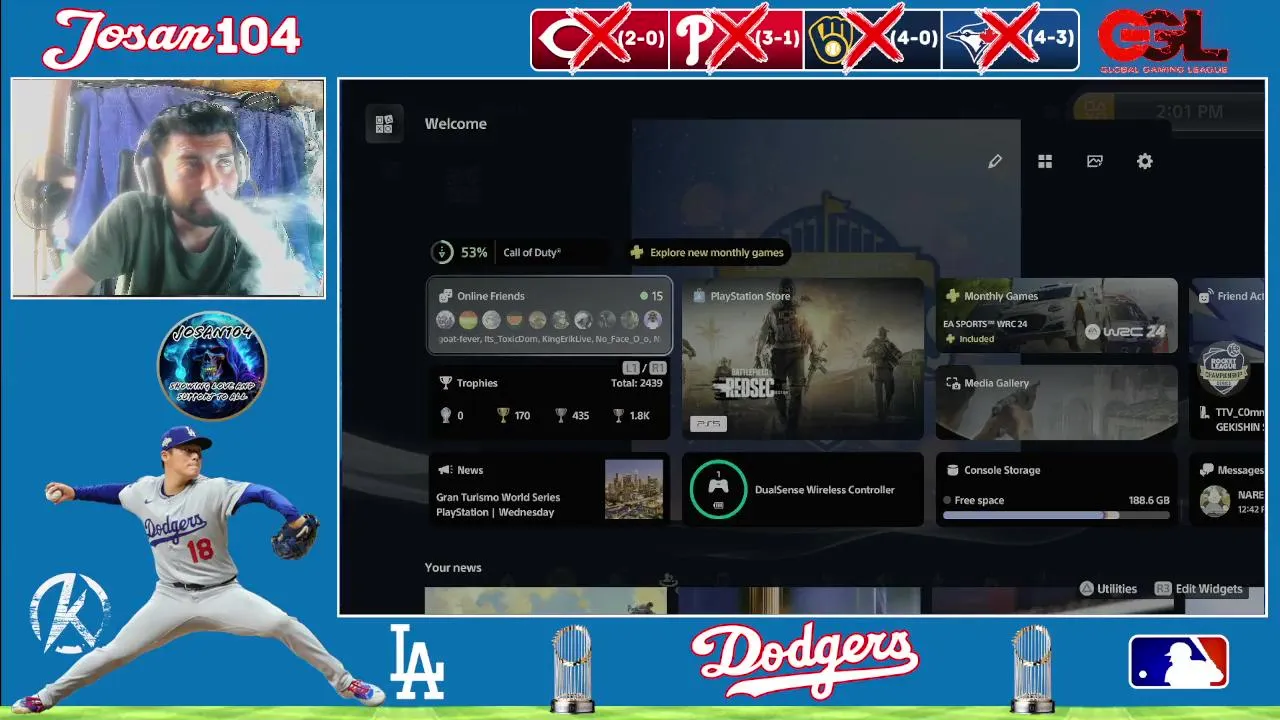Click the silver trophy icon showing 435
The width and height of the screenshot is (1280, 720).
[x=561, y=415]
